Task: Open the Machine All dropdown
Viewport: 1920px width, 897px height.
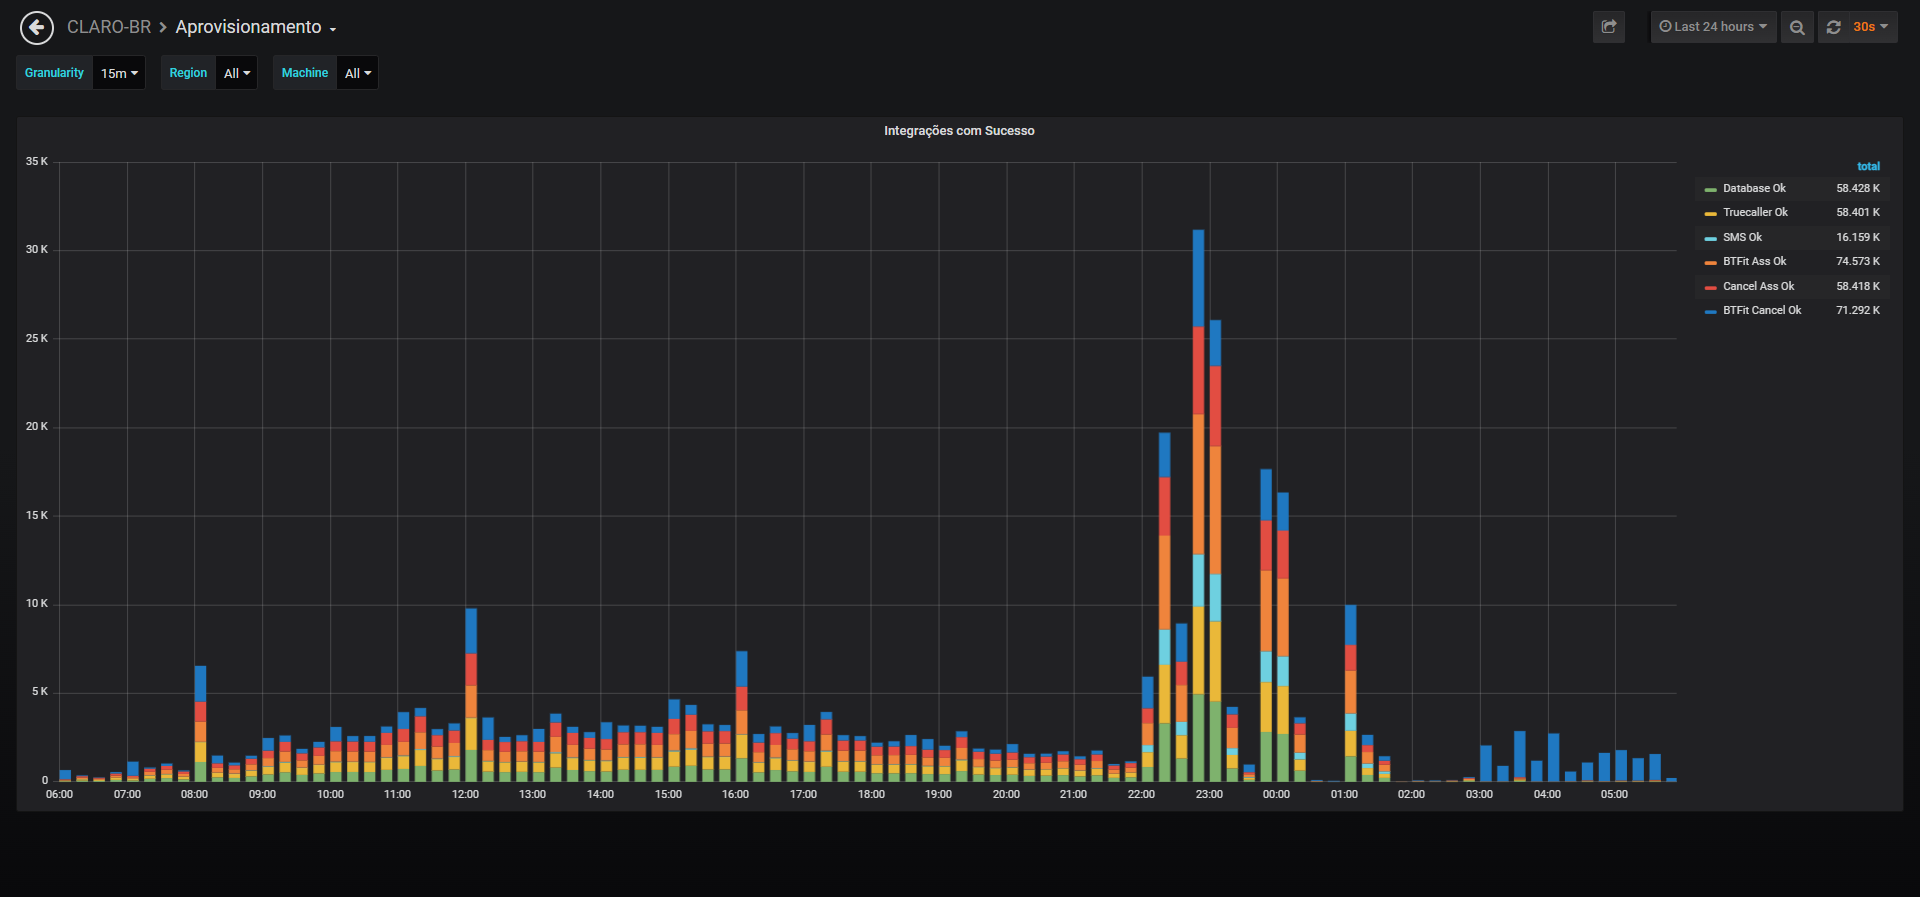Action: [358, 73]
